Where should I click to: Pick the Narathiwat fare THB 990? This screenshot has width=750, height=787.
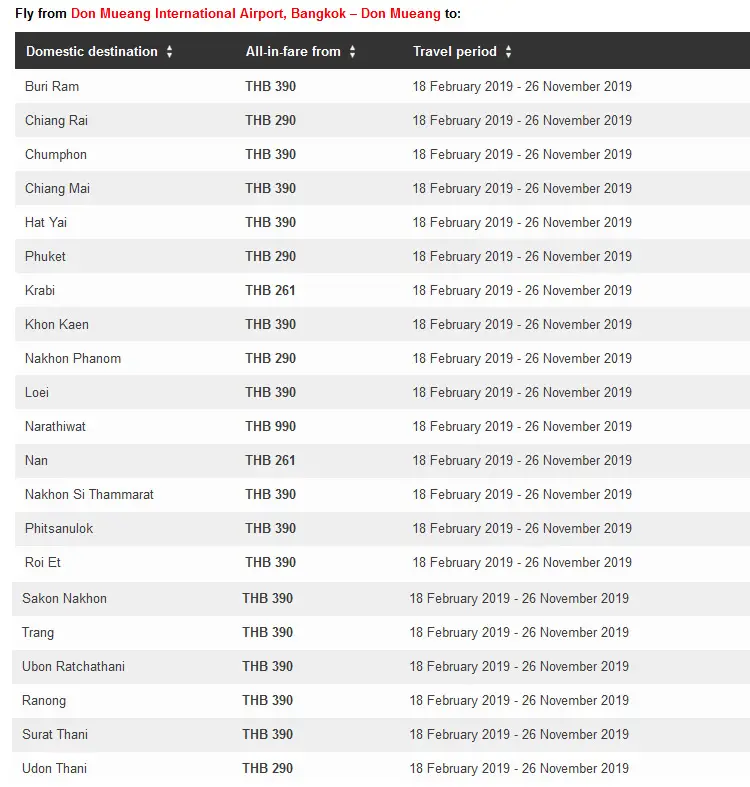[x=270, y=427]
